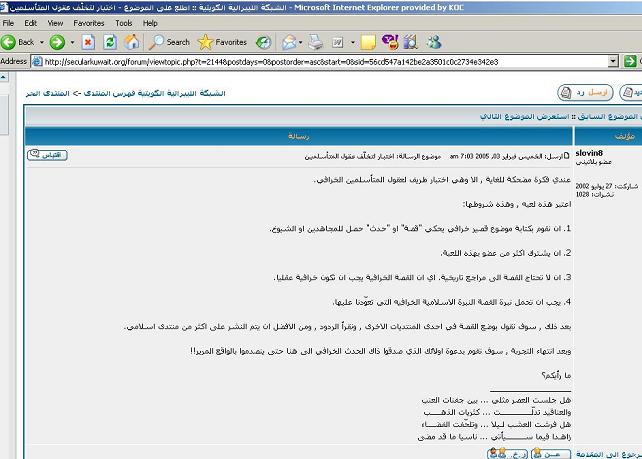642x459 pixels.
Task: Stop loading the page
Action: (x=88, y=42)
